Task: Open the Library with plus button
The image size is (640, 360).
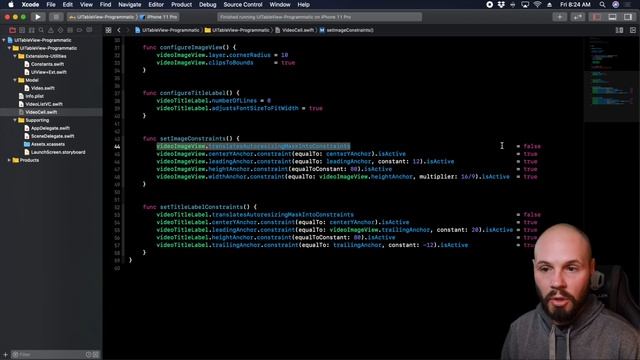Action: tap(560, 17)
